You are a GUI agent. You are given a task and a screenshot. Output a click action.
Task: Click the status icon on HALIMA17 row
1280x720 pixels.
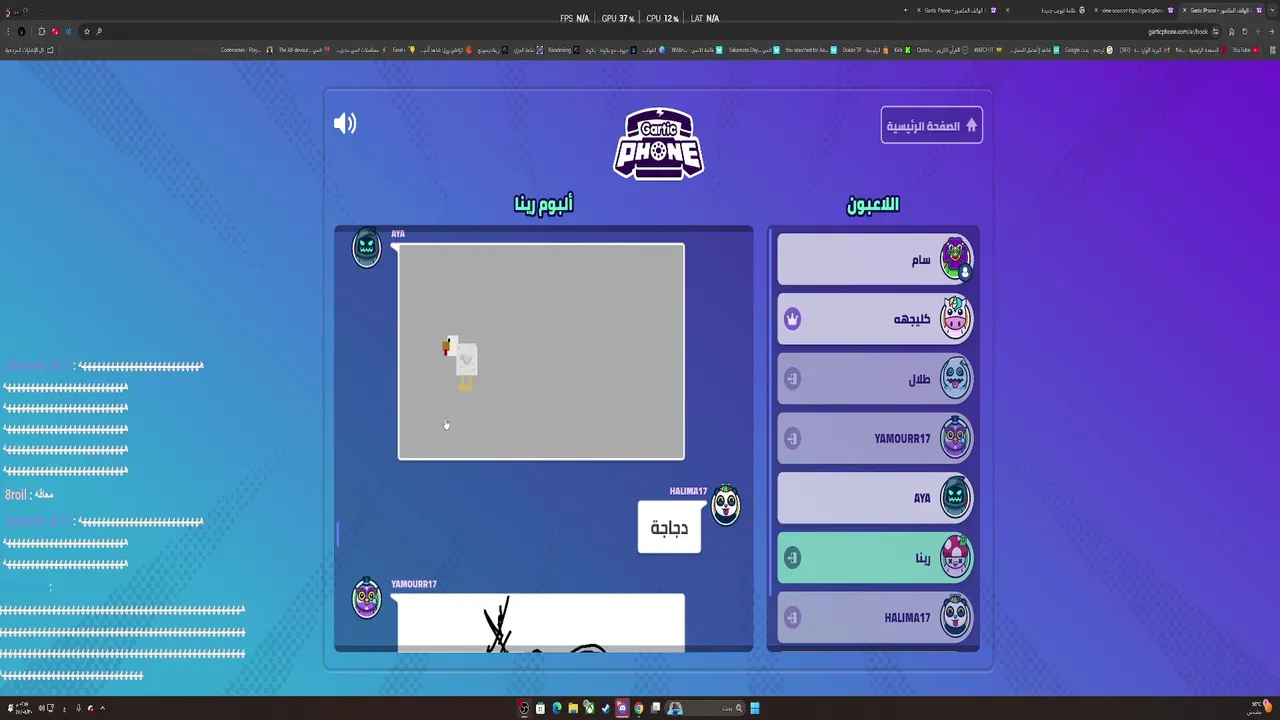tap(792, 617)
